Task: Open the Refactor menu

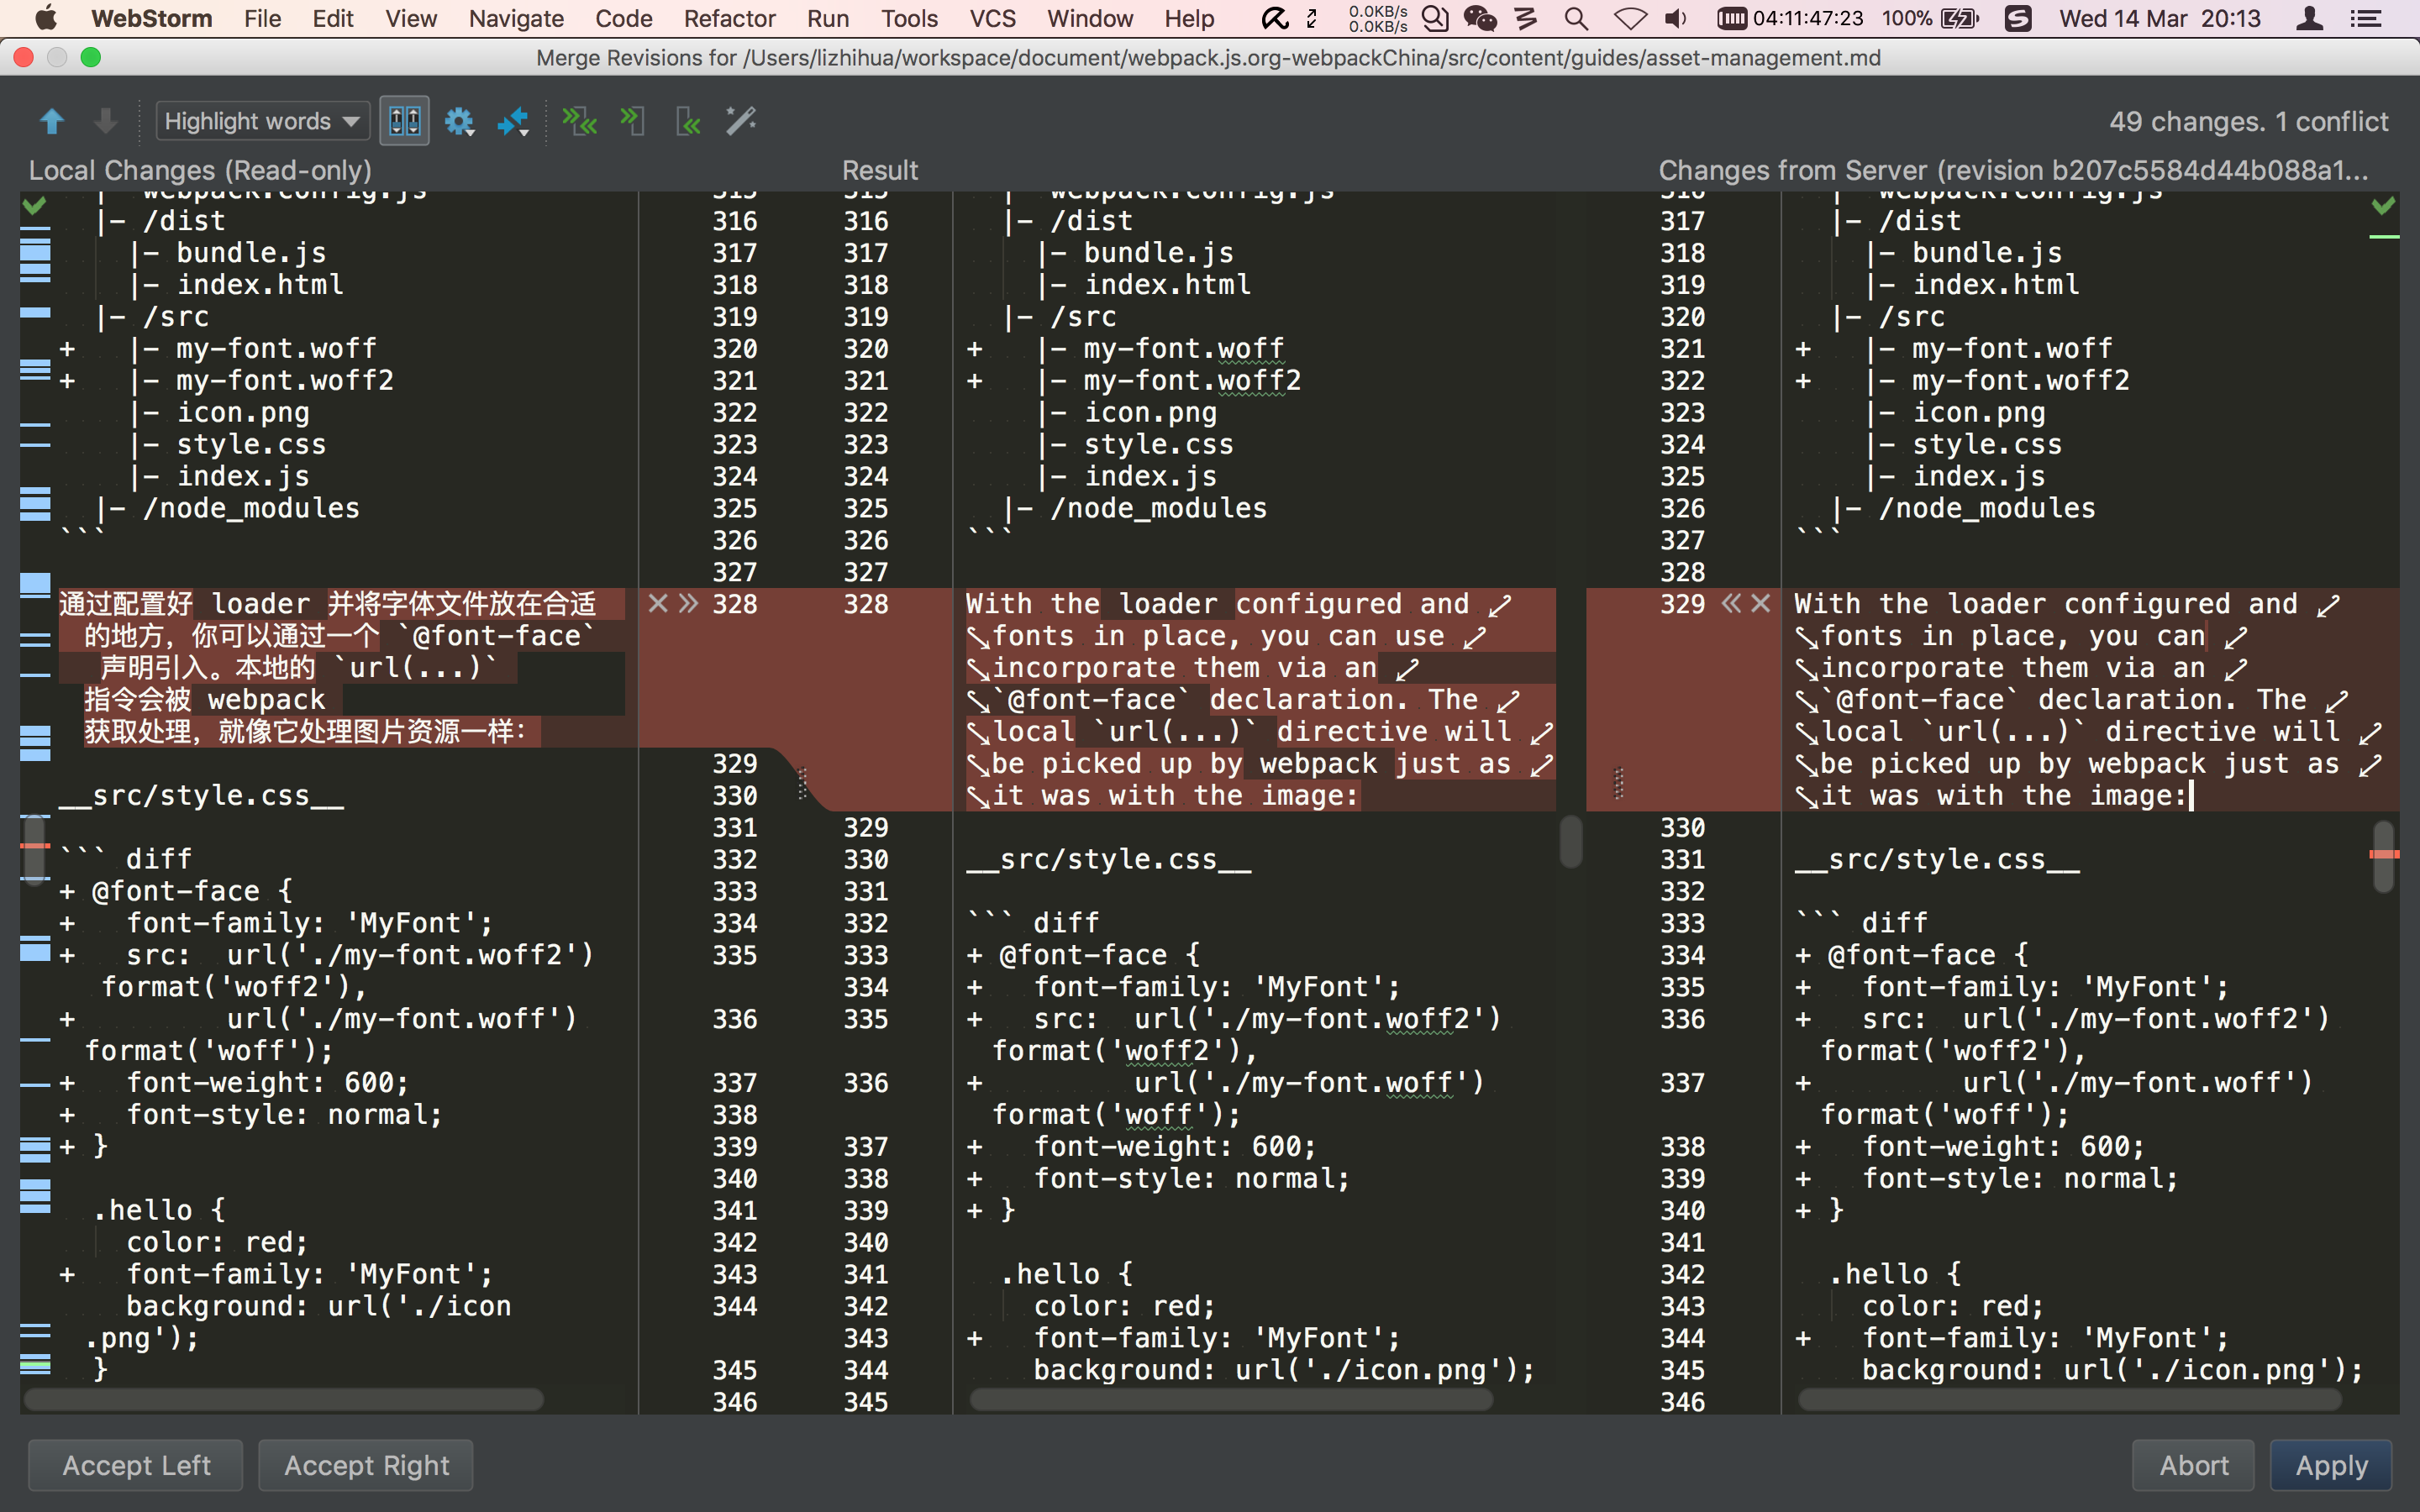Action: click(x=729, y=18)
